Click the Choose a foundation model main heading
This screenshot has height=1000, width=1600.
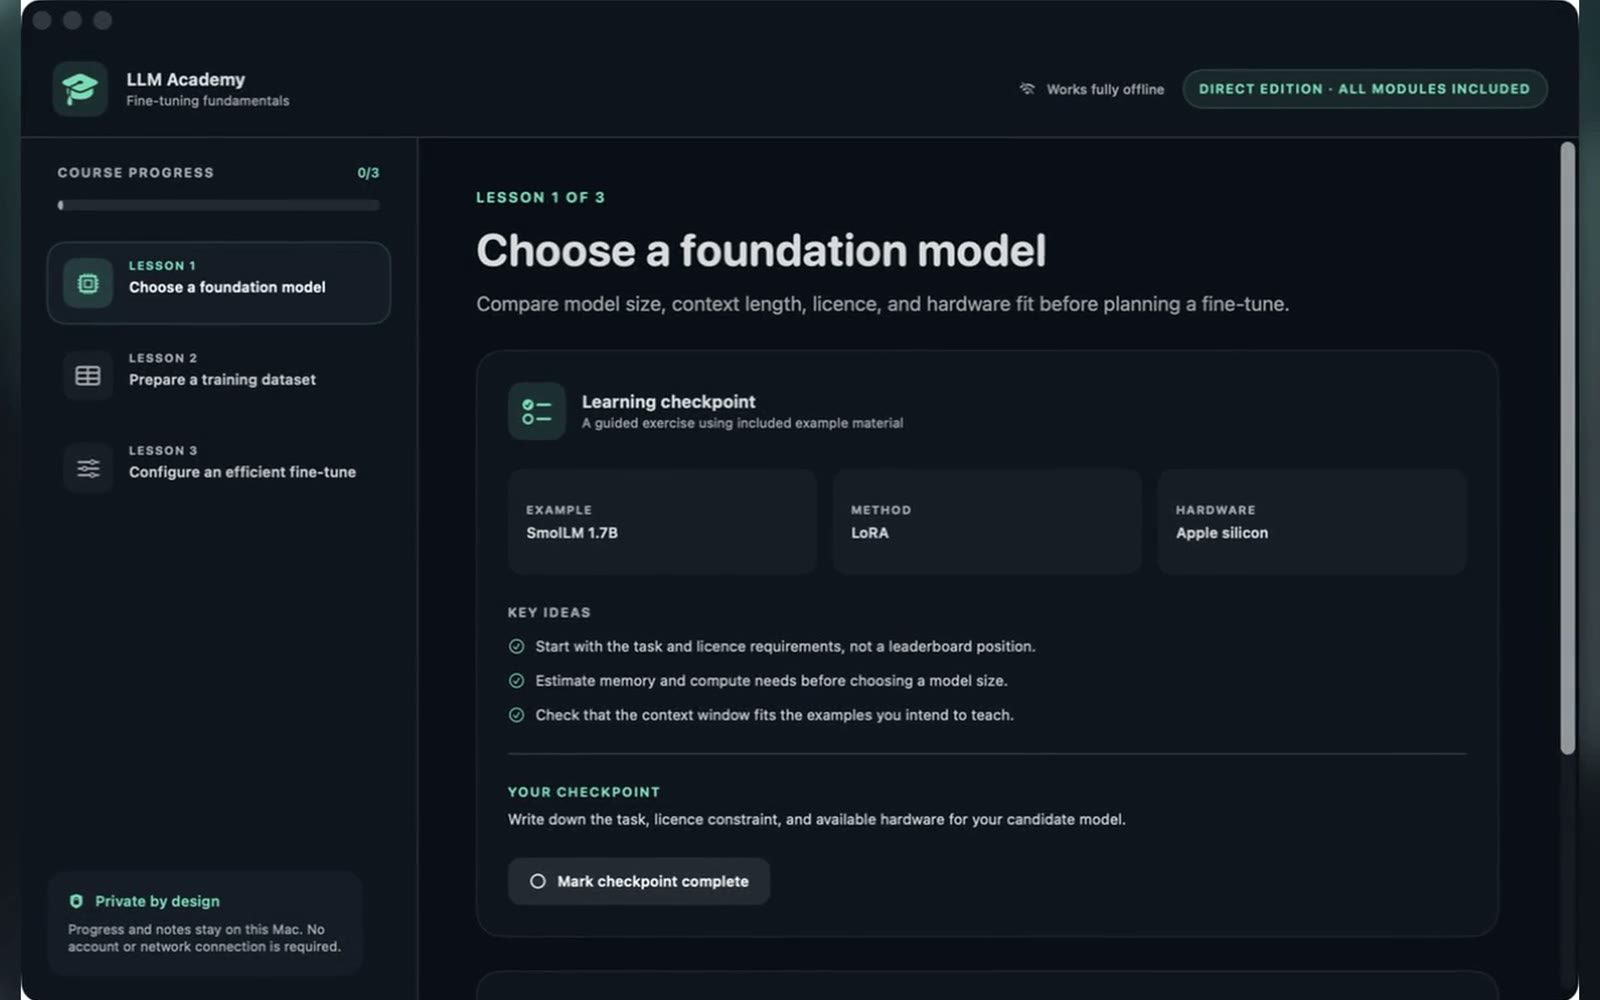(x=761, y=250)
